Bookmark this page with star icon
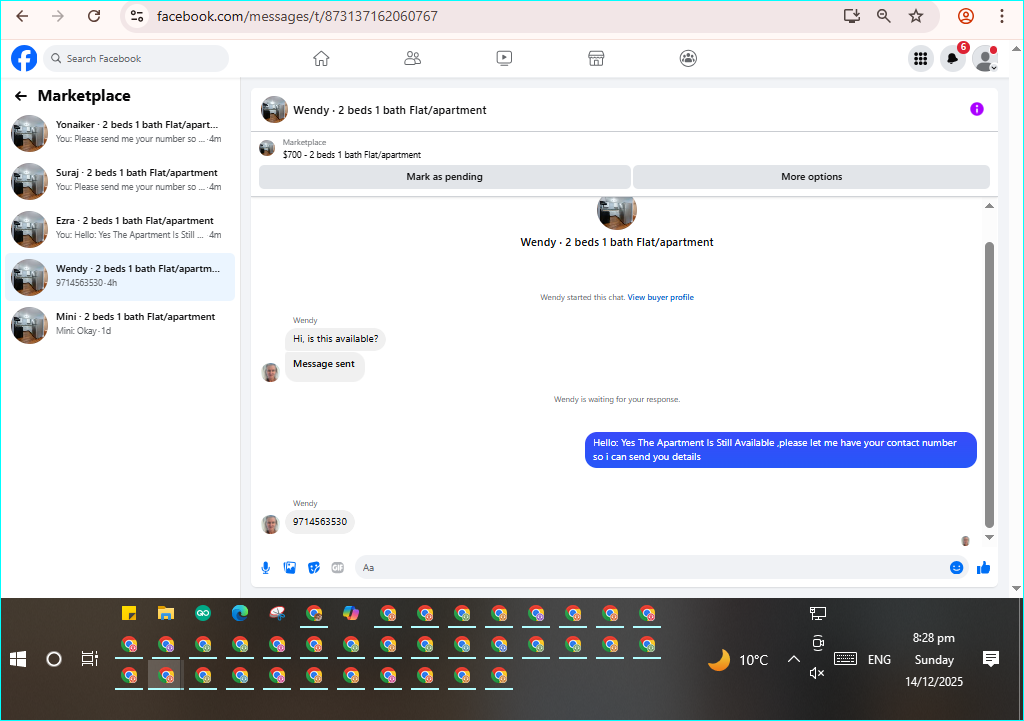This screenshot has height=721, width=1024. click(x=916, y=16)
